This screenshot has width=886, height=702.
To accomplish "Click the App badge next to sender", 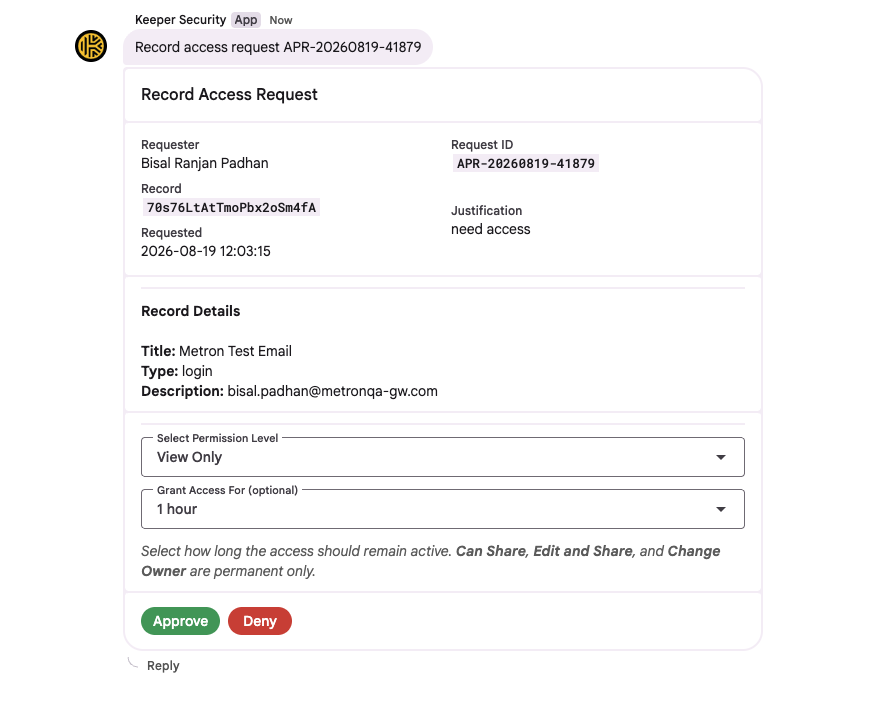I will (246, 20).
